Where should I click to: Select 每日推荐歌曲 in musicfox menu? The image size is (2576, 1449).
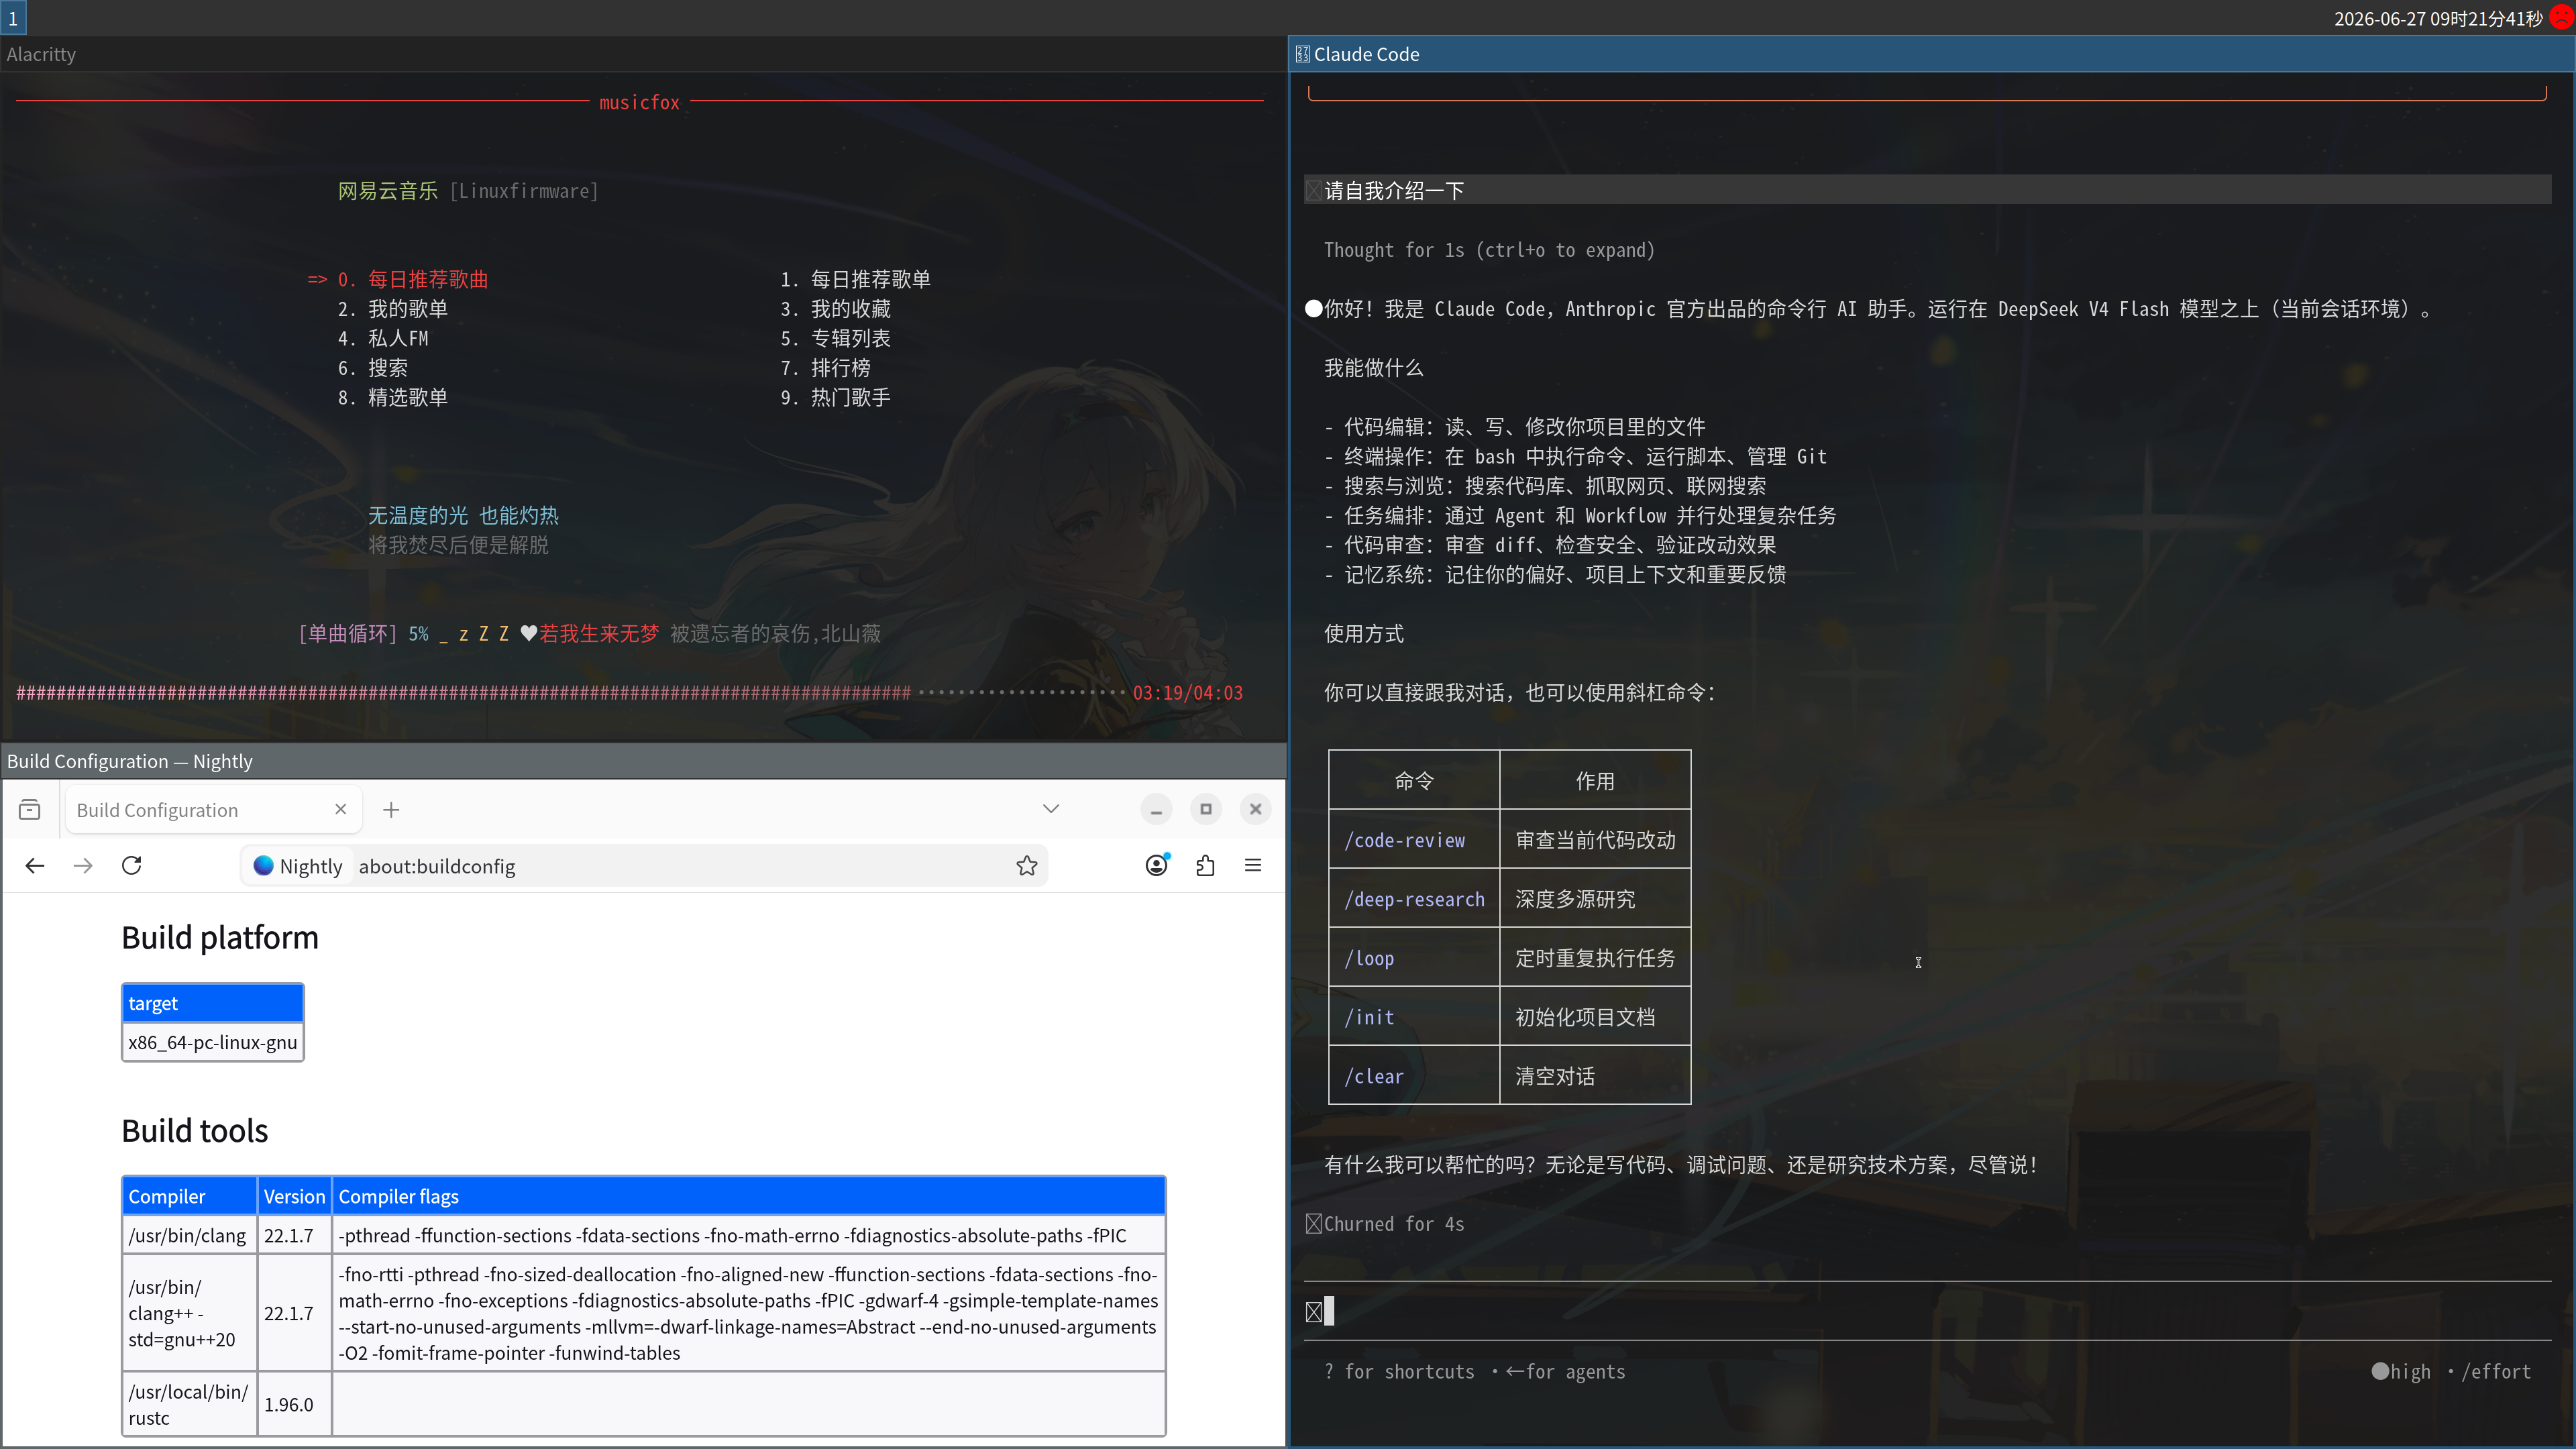tap(412, 279)
